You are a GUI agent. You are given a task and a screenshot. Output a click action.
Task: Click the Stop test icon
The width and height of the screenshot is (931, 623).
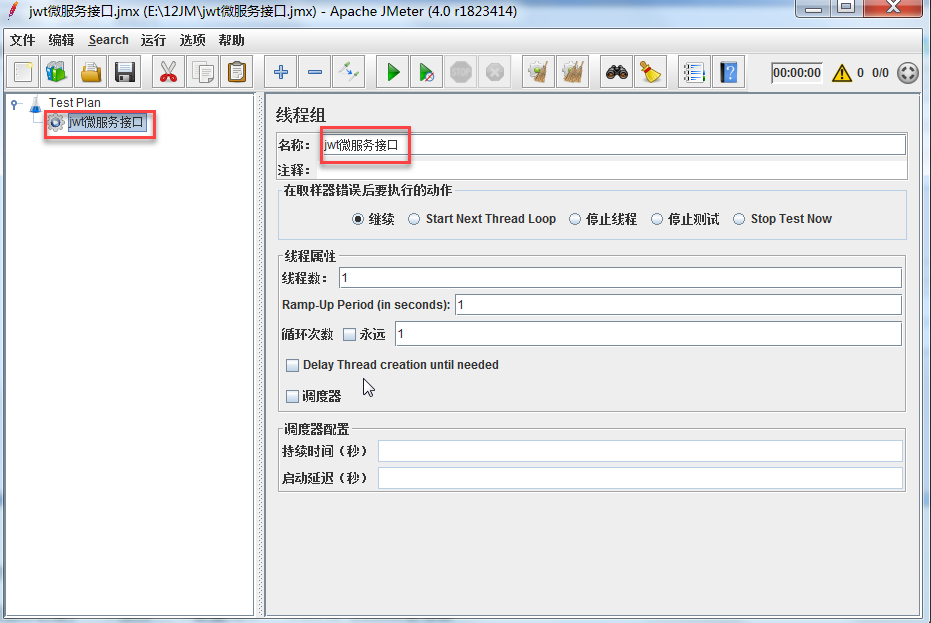[461, 72]
